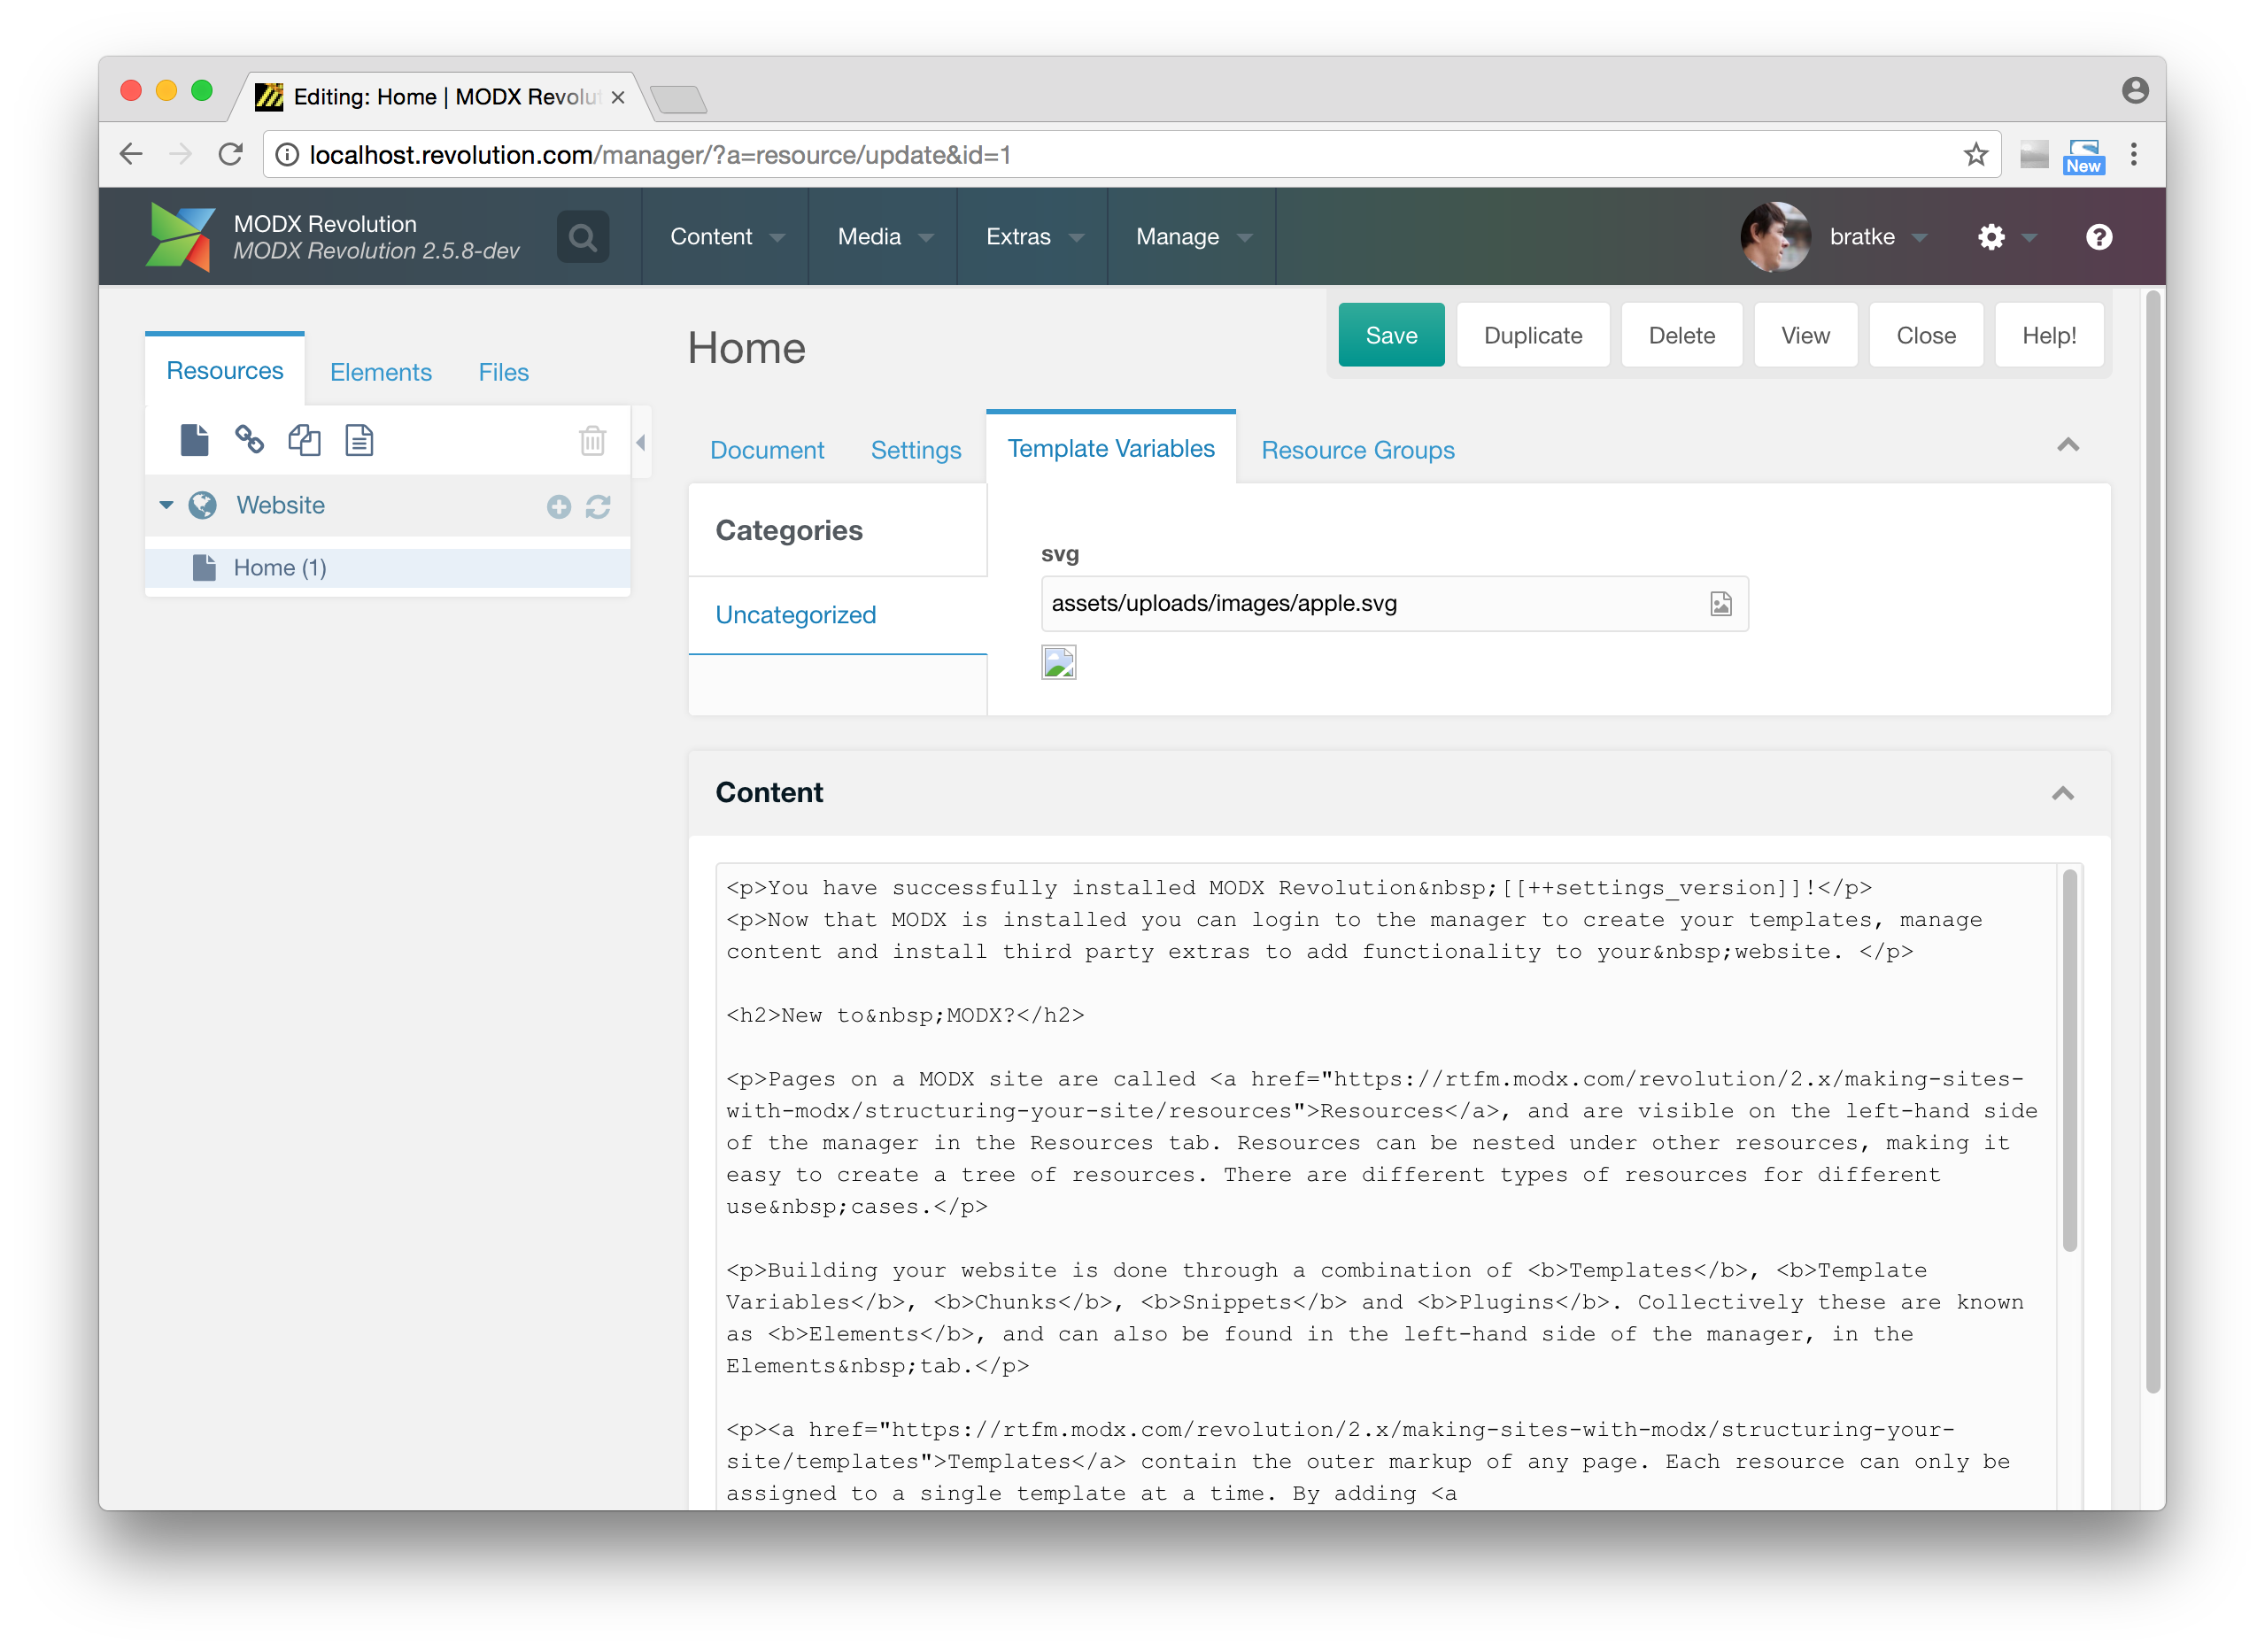Click the MODX Revolution logo
The height and width of the screenshot is (1652, 2265).
tap(180, 237)
